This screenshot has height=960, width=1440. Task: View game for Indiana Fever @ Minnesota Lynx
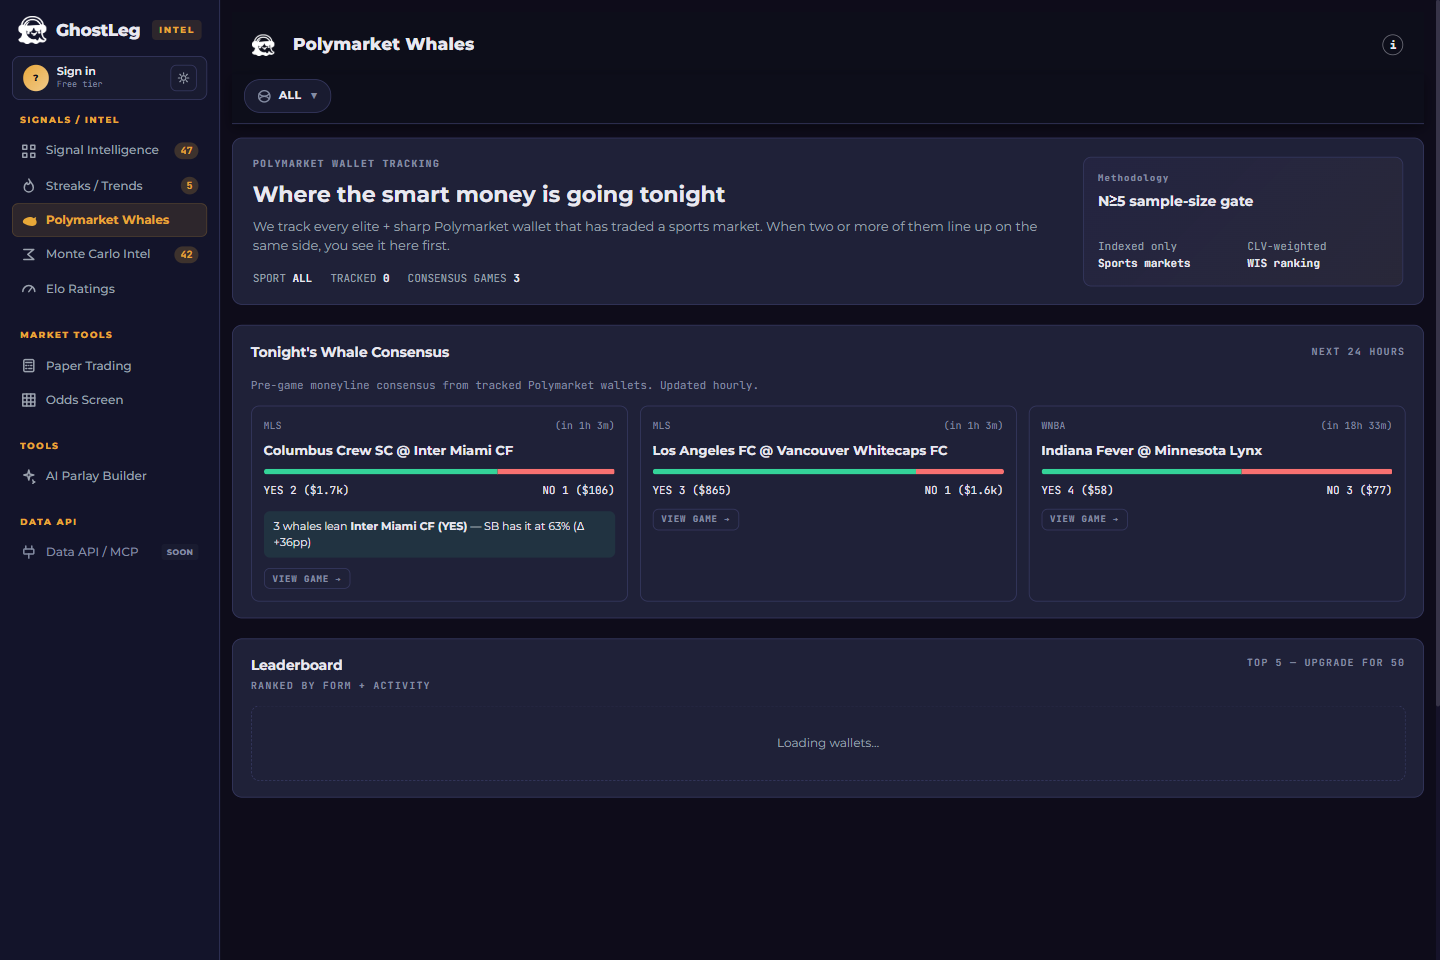click(1084, 519)
